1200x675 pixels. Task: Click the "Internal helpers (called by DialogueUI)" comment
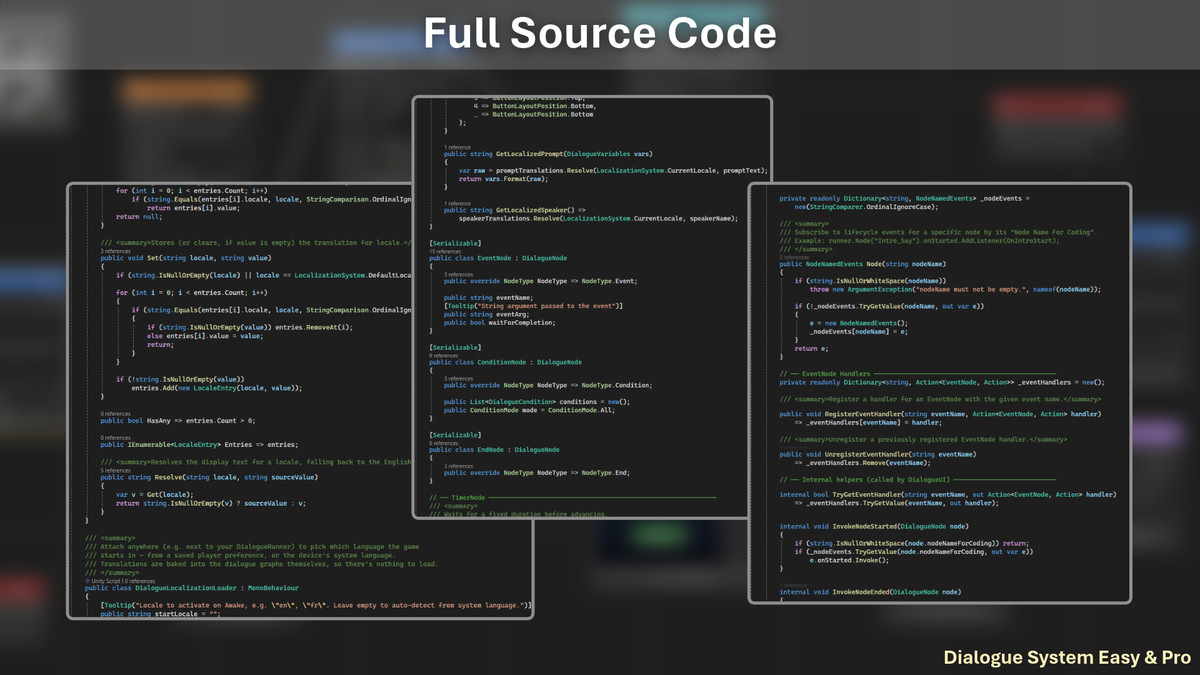[917, 480]
